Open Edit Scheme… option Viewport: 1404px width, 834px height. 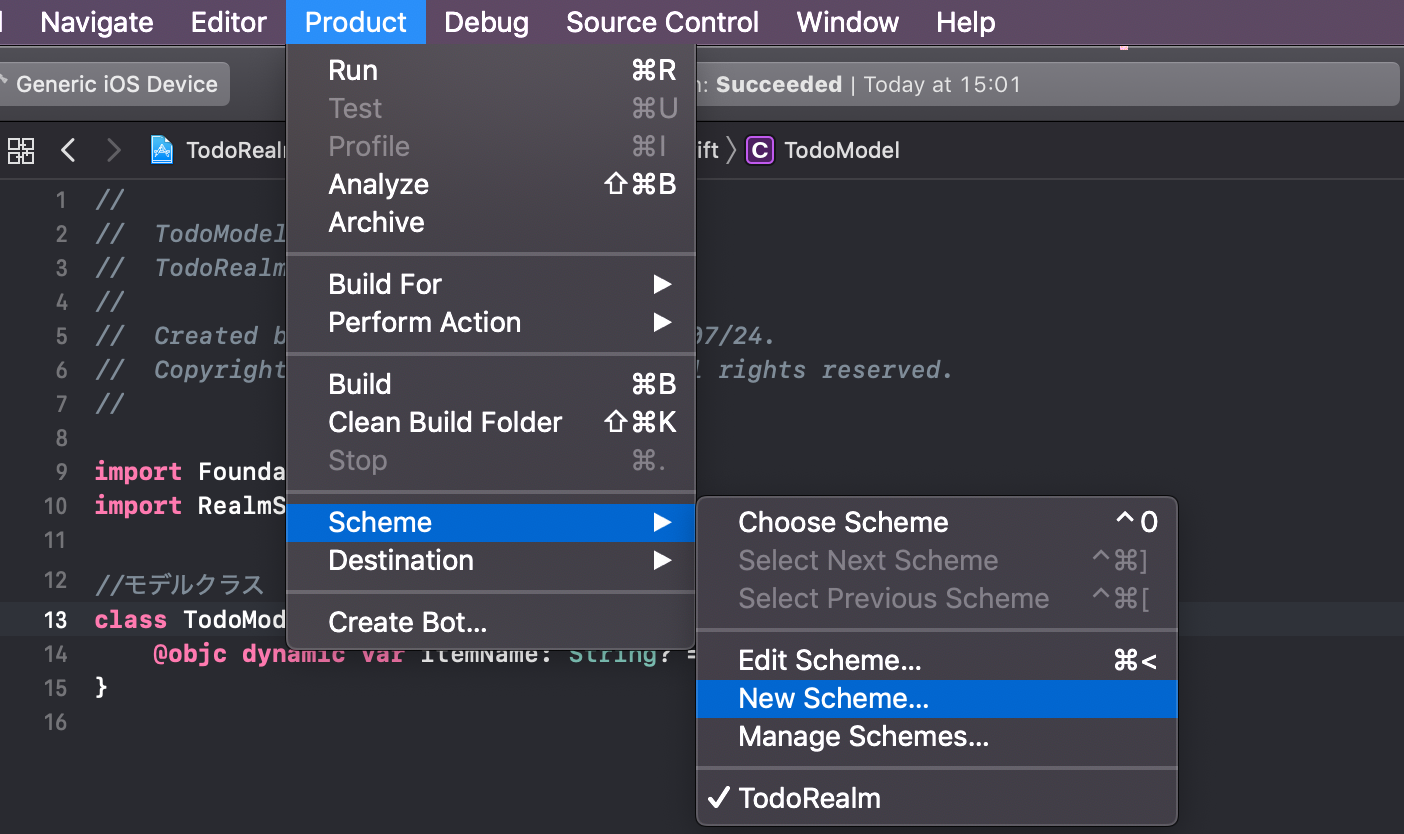click(829, 660)
